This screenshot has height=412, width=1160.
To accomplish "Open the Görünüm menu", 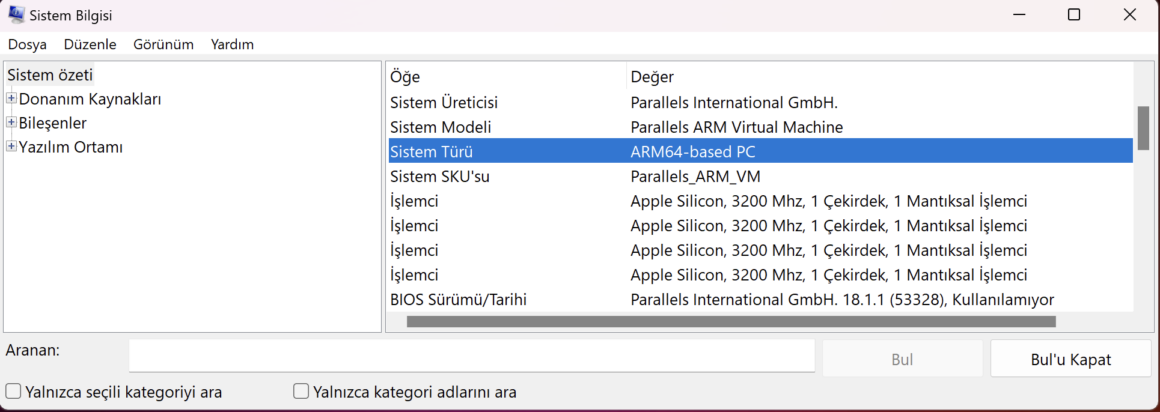I will point(163,44).
